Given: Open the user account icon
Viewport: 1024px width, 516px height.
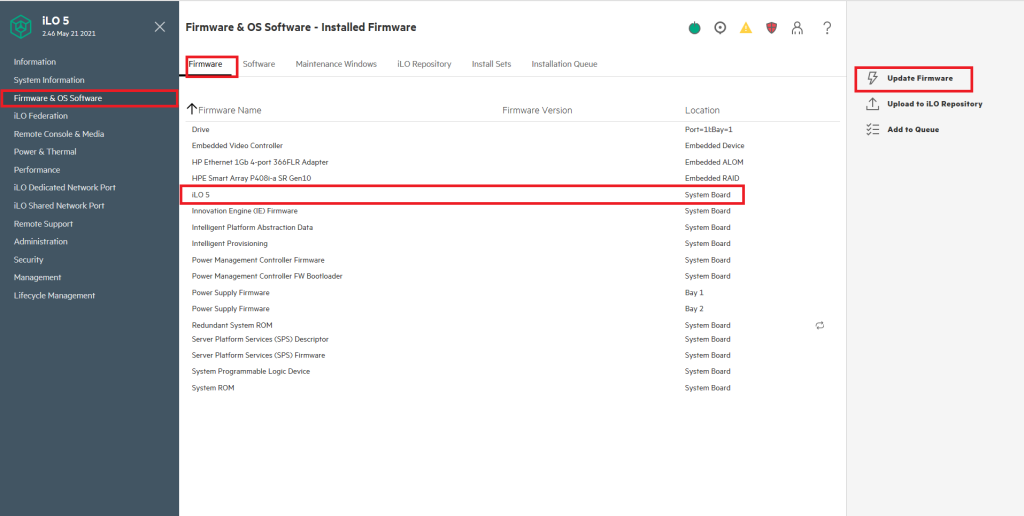Looking at the screenshot, I should tap(797, 27).
